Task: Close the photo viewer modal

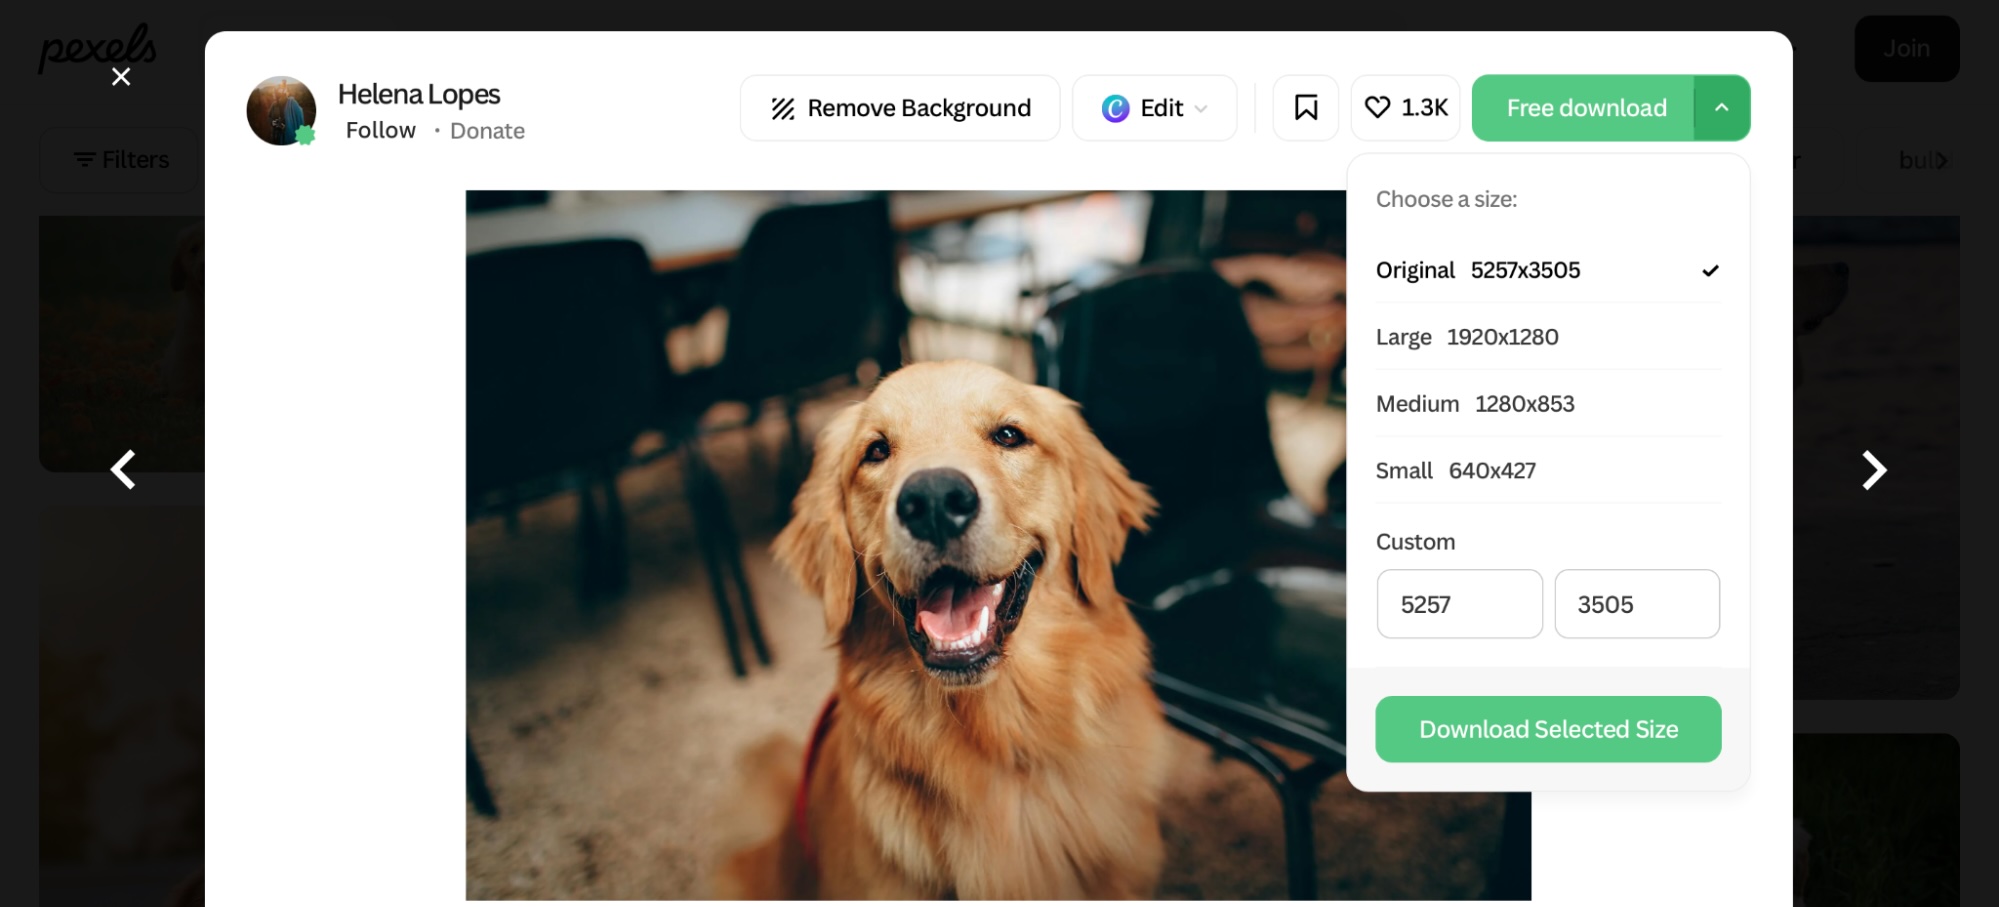Action: (121, 76)
